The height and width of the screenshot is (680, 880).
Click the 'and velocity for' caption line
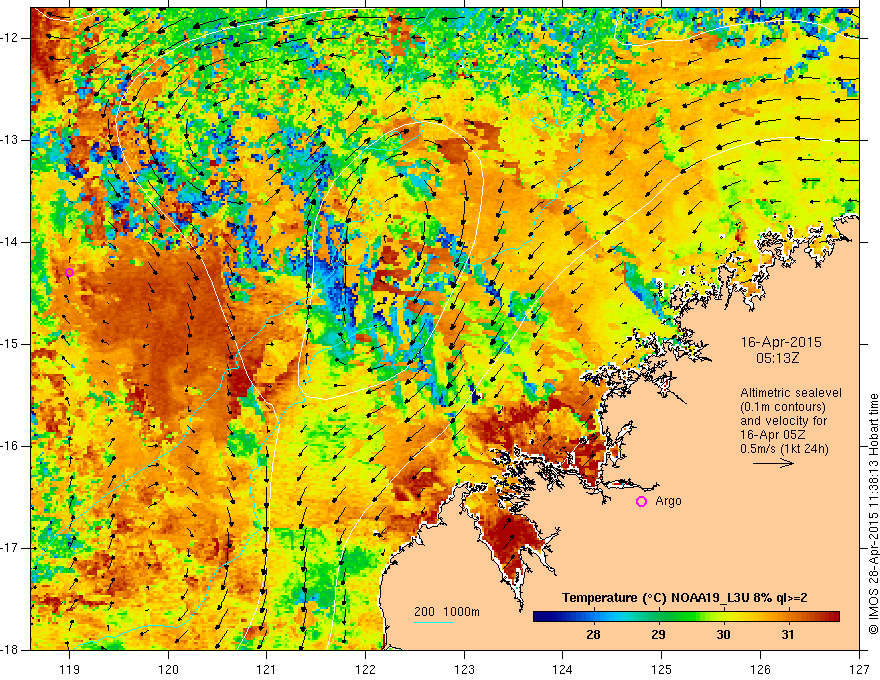click(783, 421)
